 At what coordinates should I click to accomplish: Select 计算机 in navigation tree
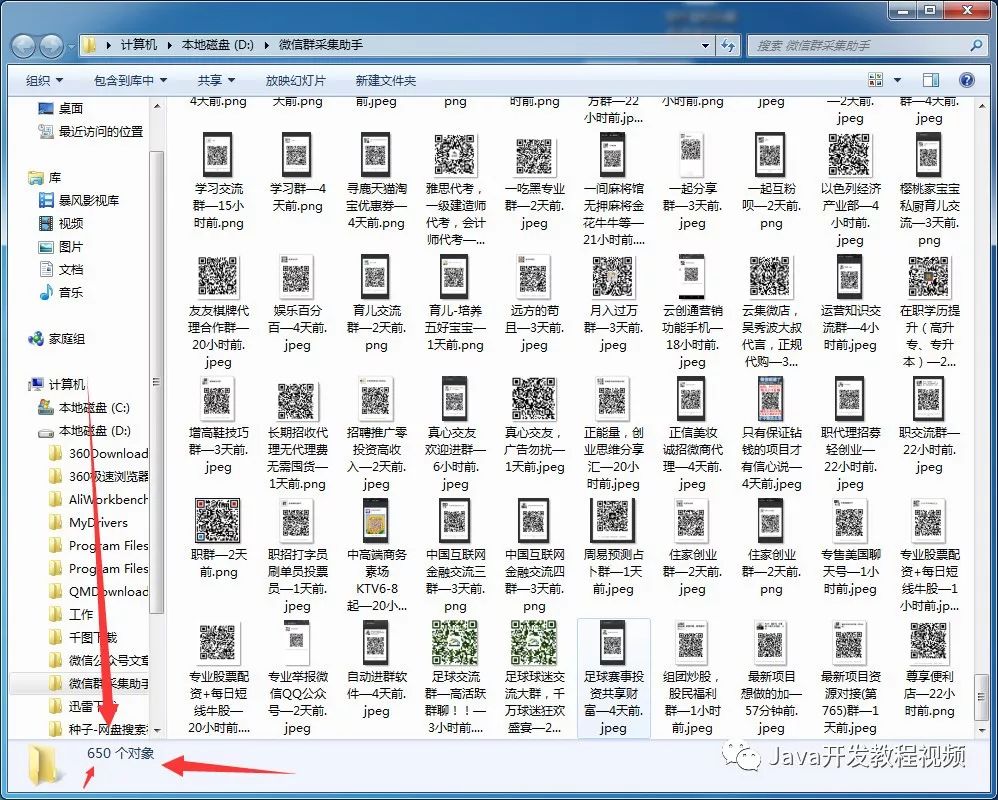coord(57,384)
